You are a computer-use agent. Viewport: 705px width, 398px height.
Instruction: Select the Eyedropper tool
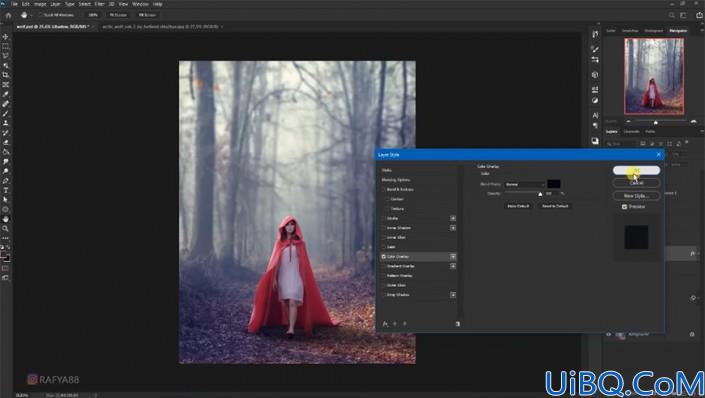coord(5,94)
